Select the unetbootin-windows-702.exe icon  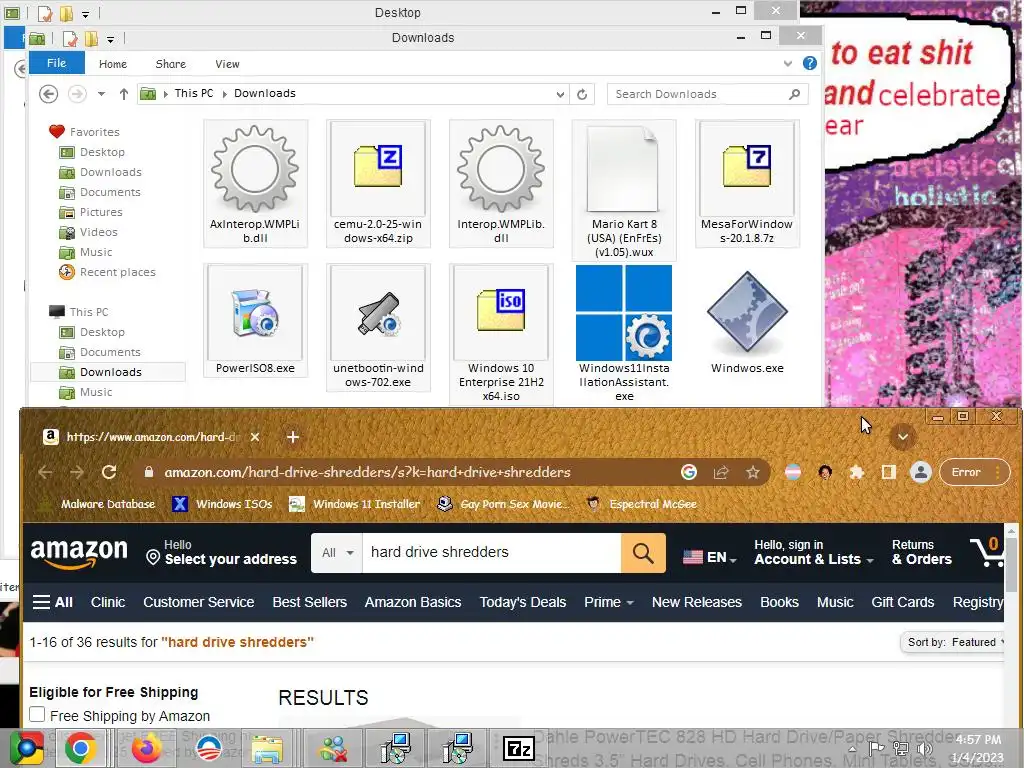[378, 313]
